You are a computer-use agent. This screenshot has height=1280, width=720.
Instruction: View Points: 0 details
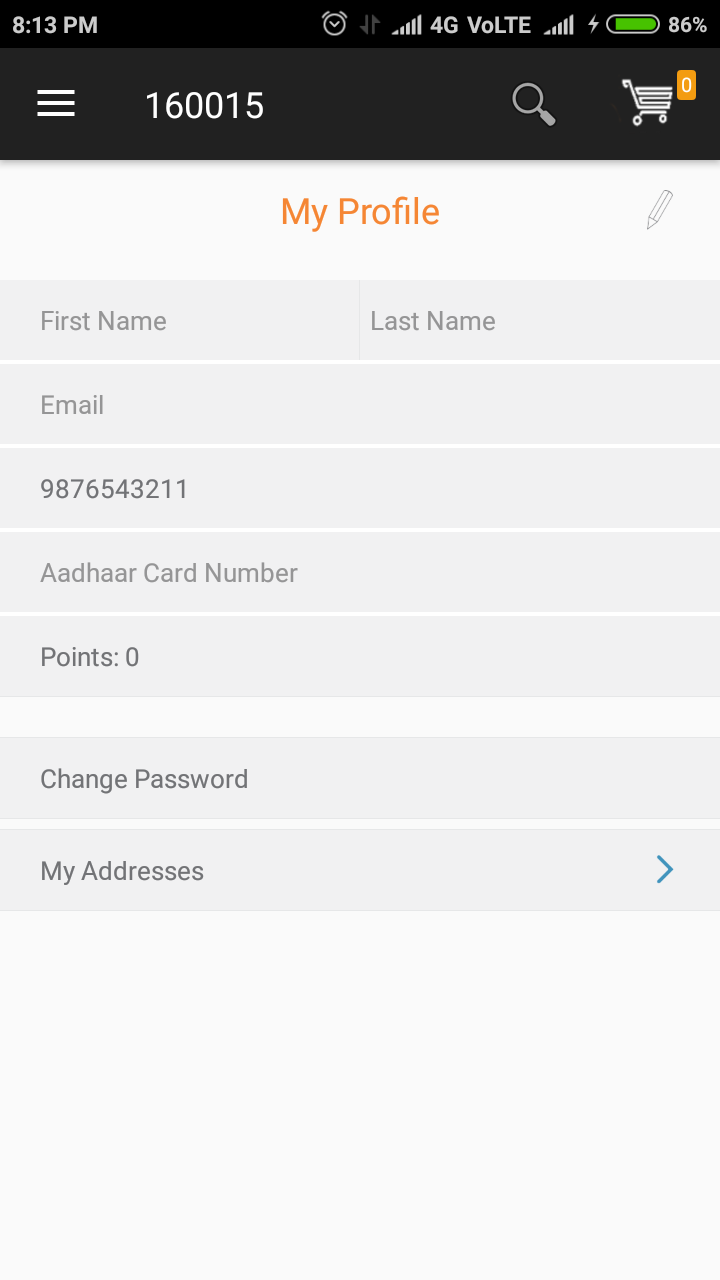(360, 656)
